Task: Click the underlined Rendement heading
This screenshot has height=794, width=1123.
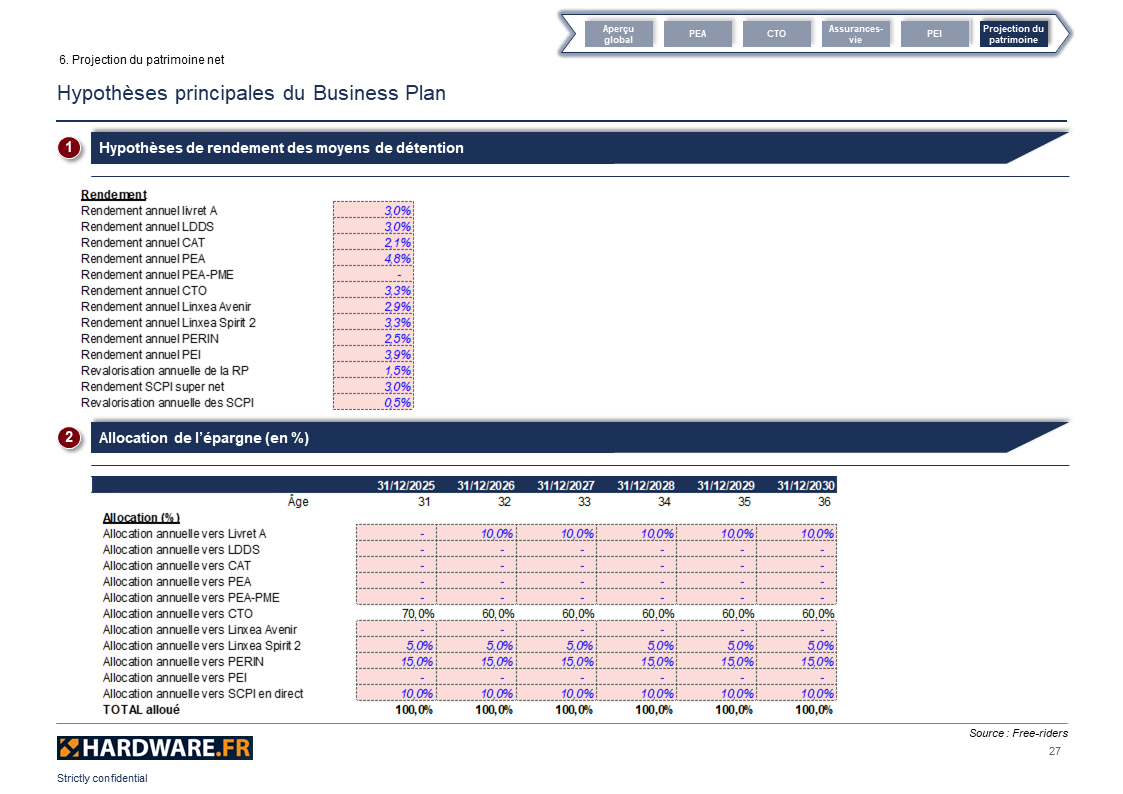Action: (114, 195)
